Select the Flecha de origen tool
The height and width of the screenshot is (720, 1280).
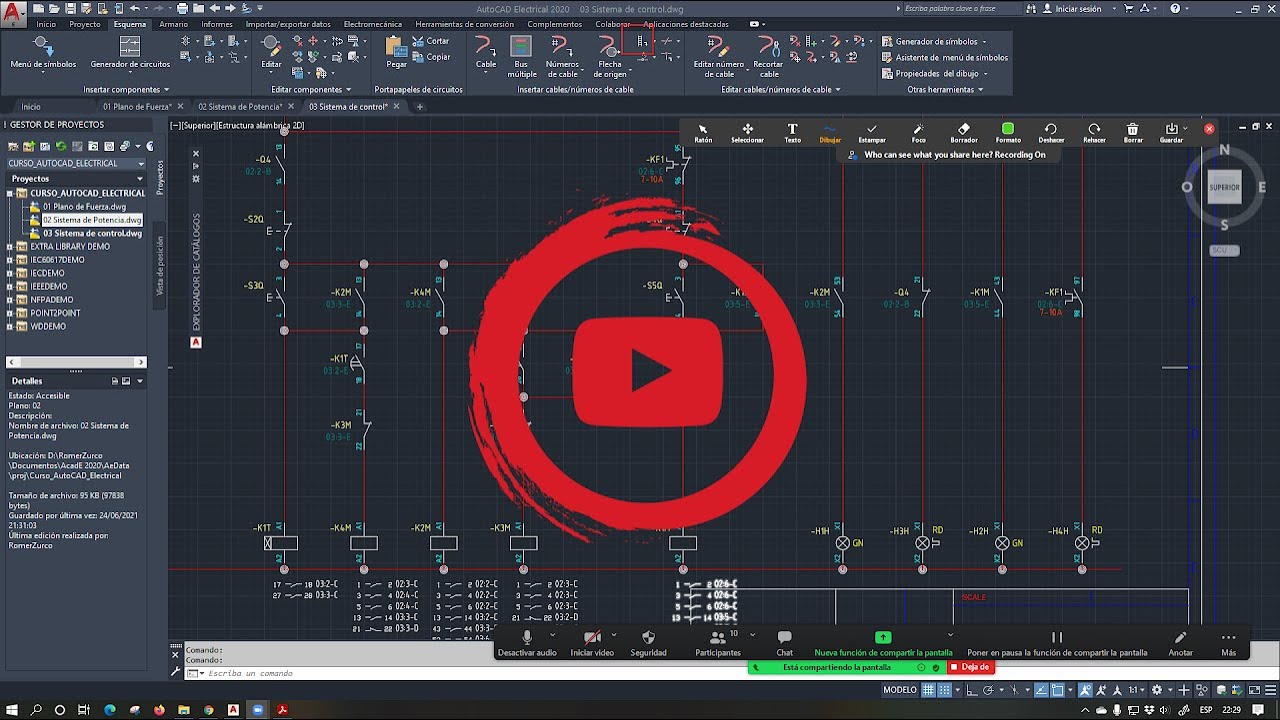pos(609,56)
